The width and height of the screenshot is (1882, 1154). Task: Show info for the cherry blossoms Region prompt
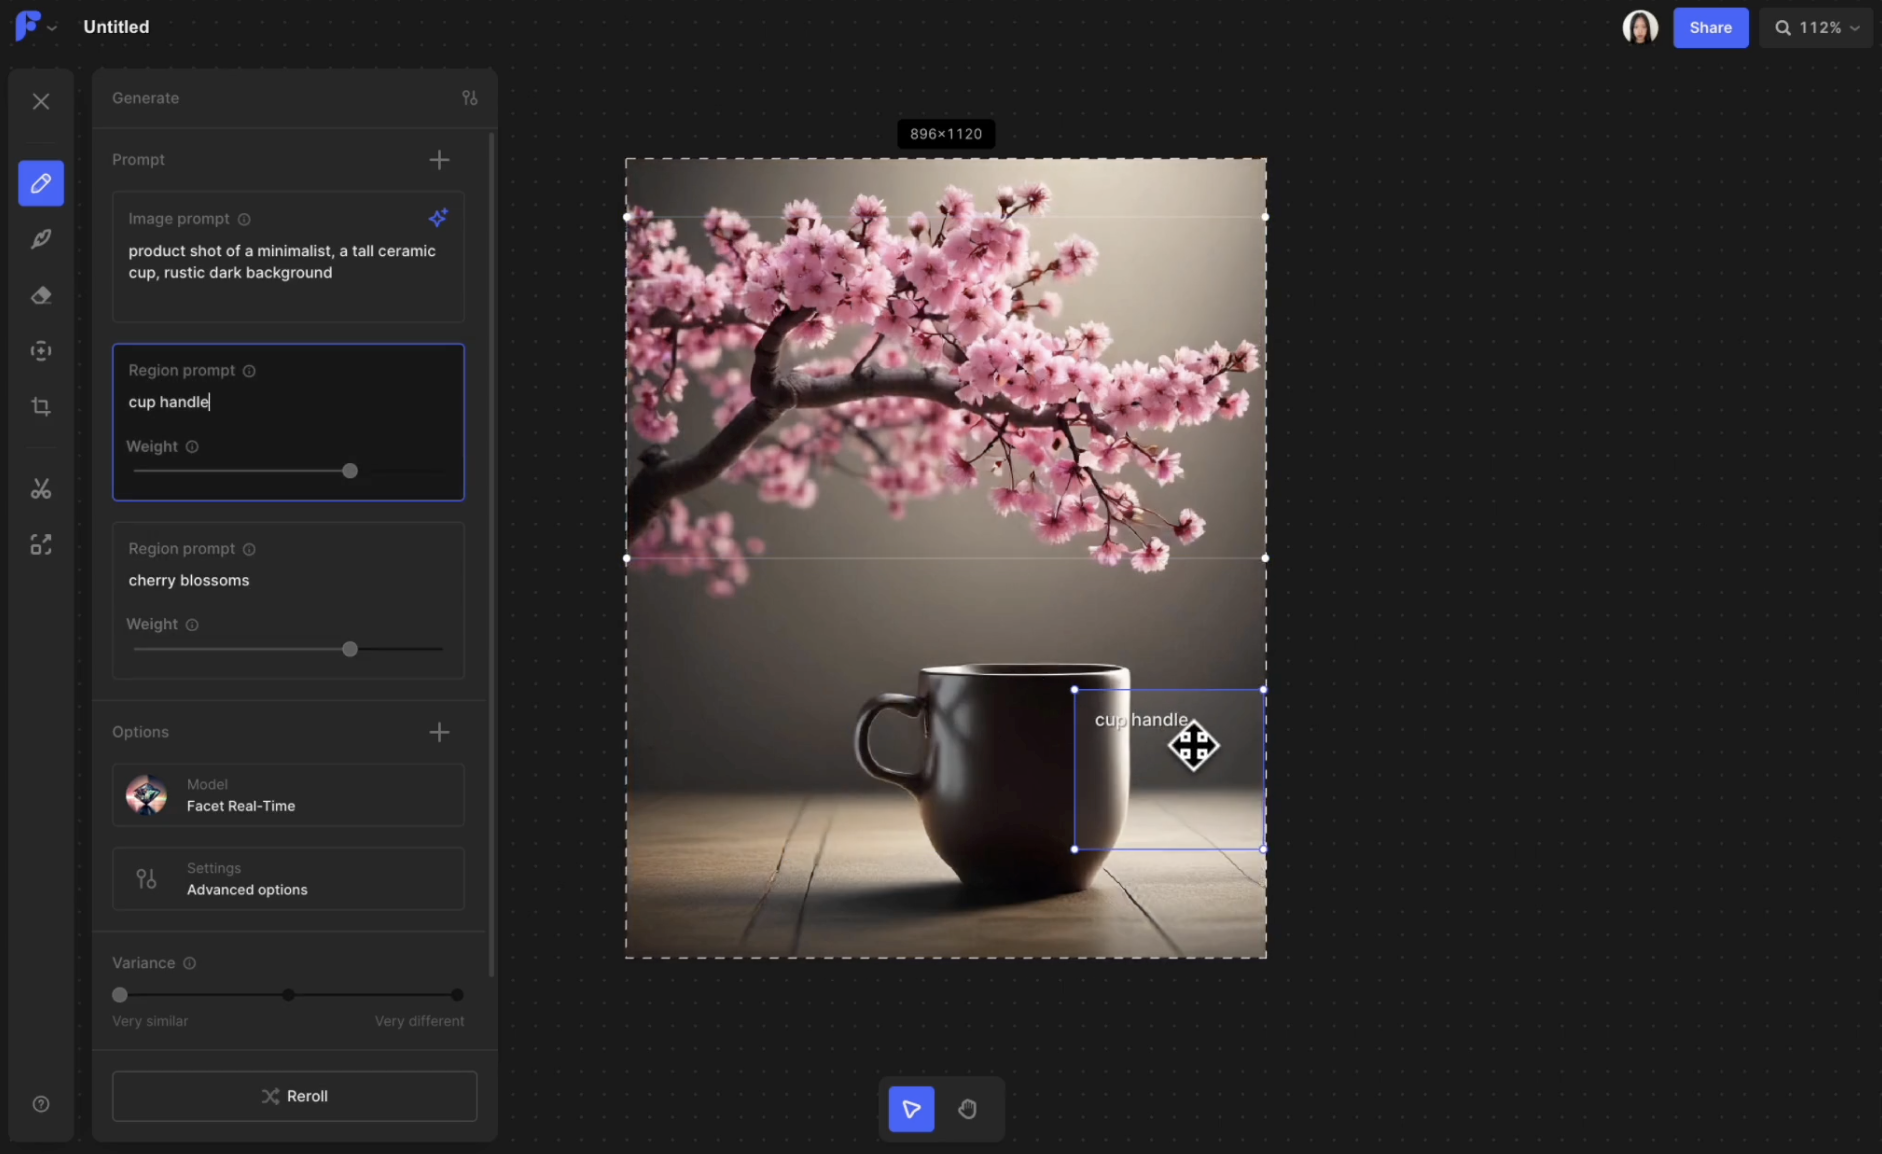[x=249, y=549]
